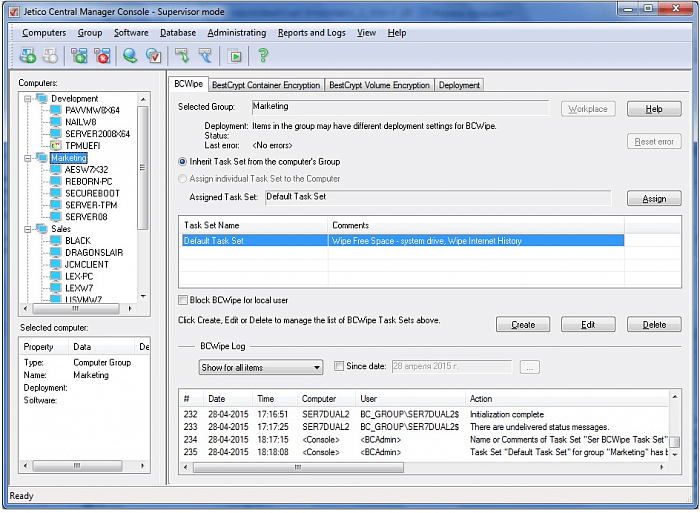The height and width of the screenshot is (513, 700).
Task: Open the Reports and Logs menu
Action: [312, 33]
